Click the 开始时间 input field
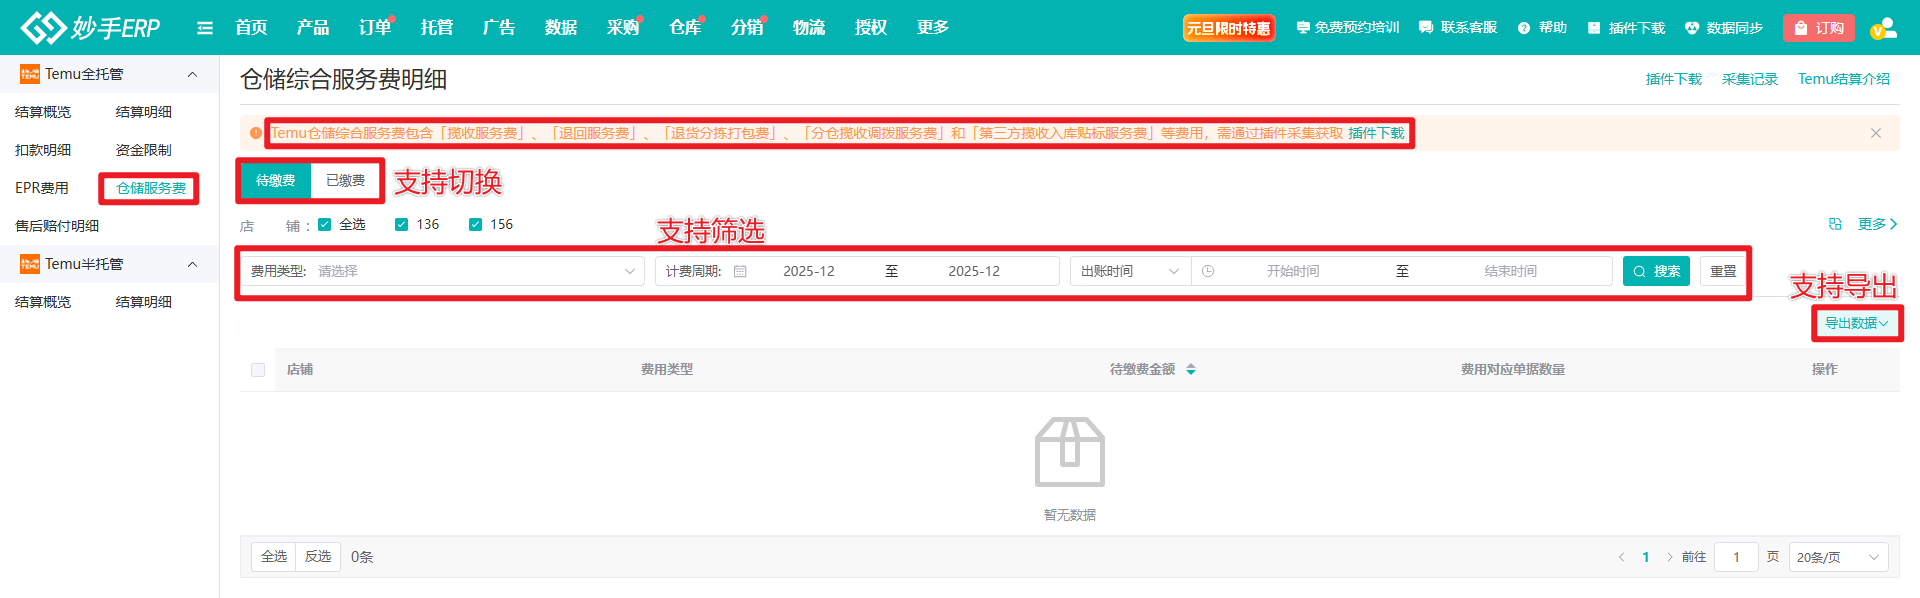The width and height of the screenshot is (1920, 598). coord(1293,271)
